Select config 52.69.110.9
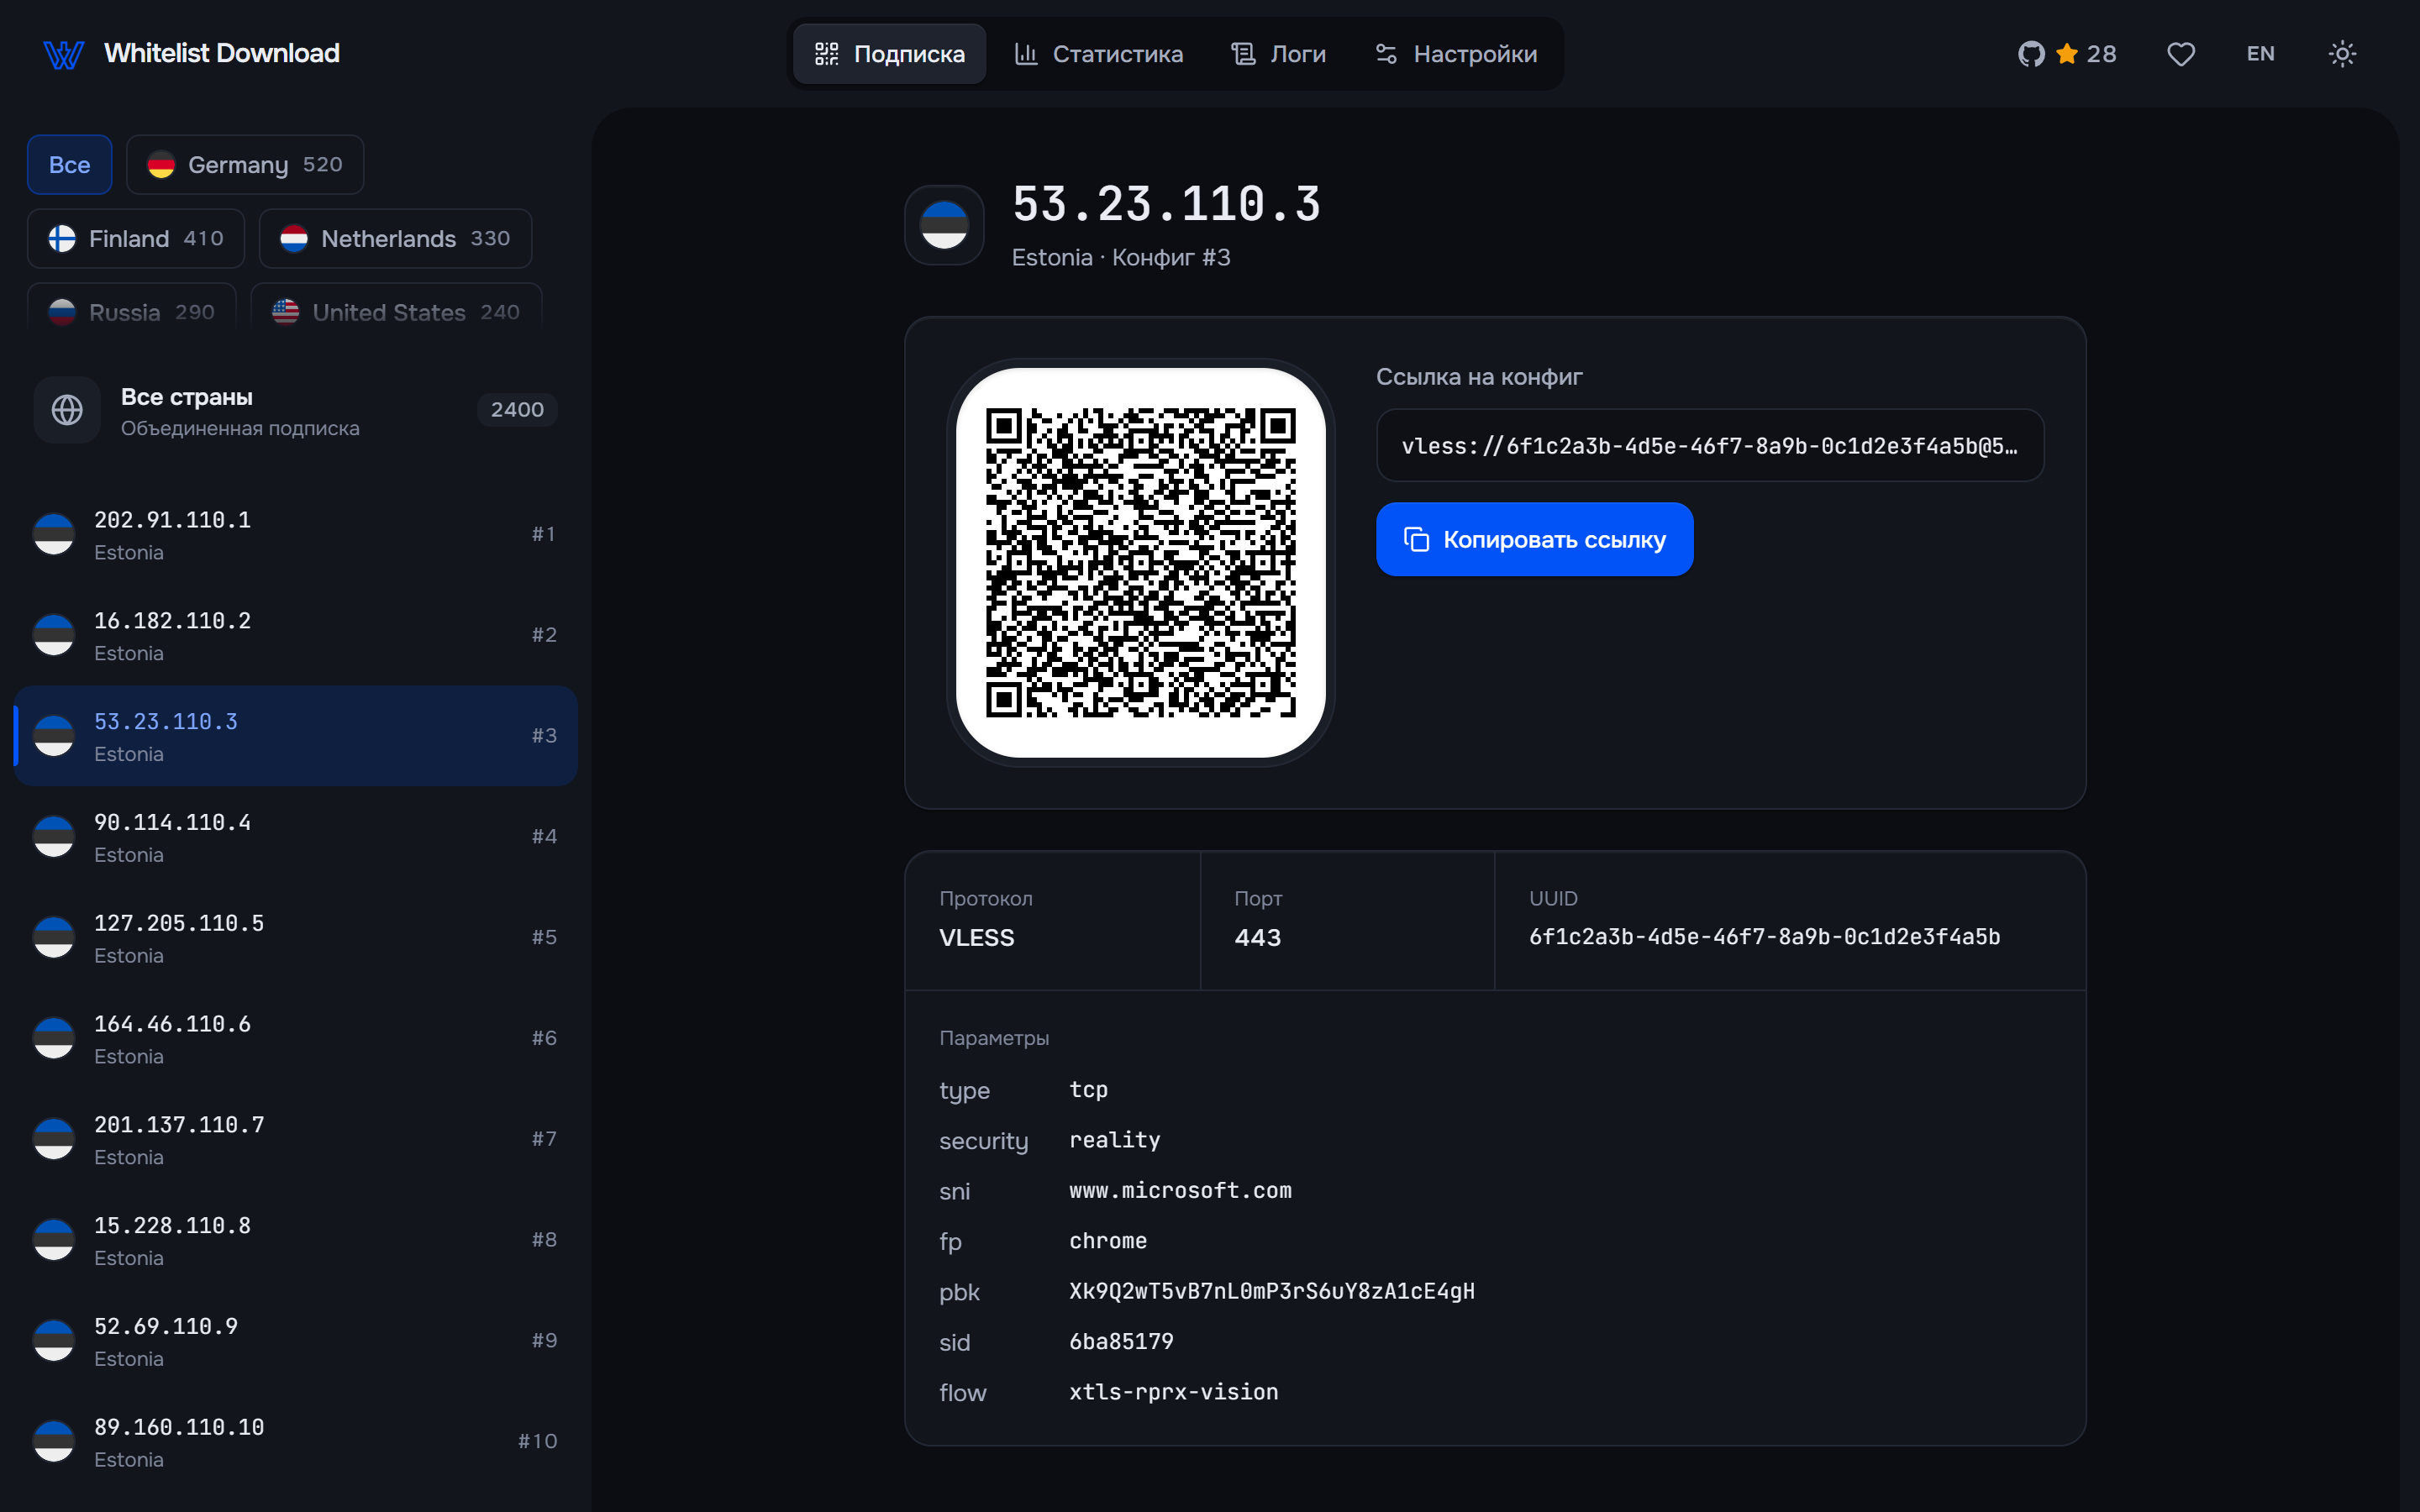The image size is (2420, 1512). (295, 1341)
